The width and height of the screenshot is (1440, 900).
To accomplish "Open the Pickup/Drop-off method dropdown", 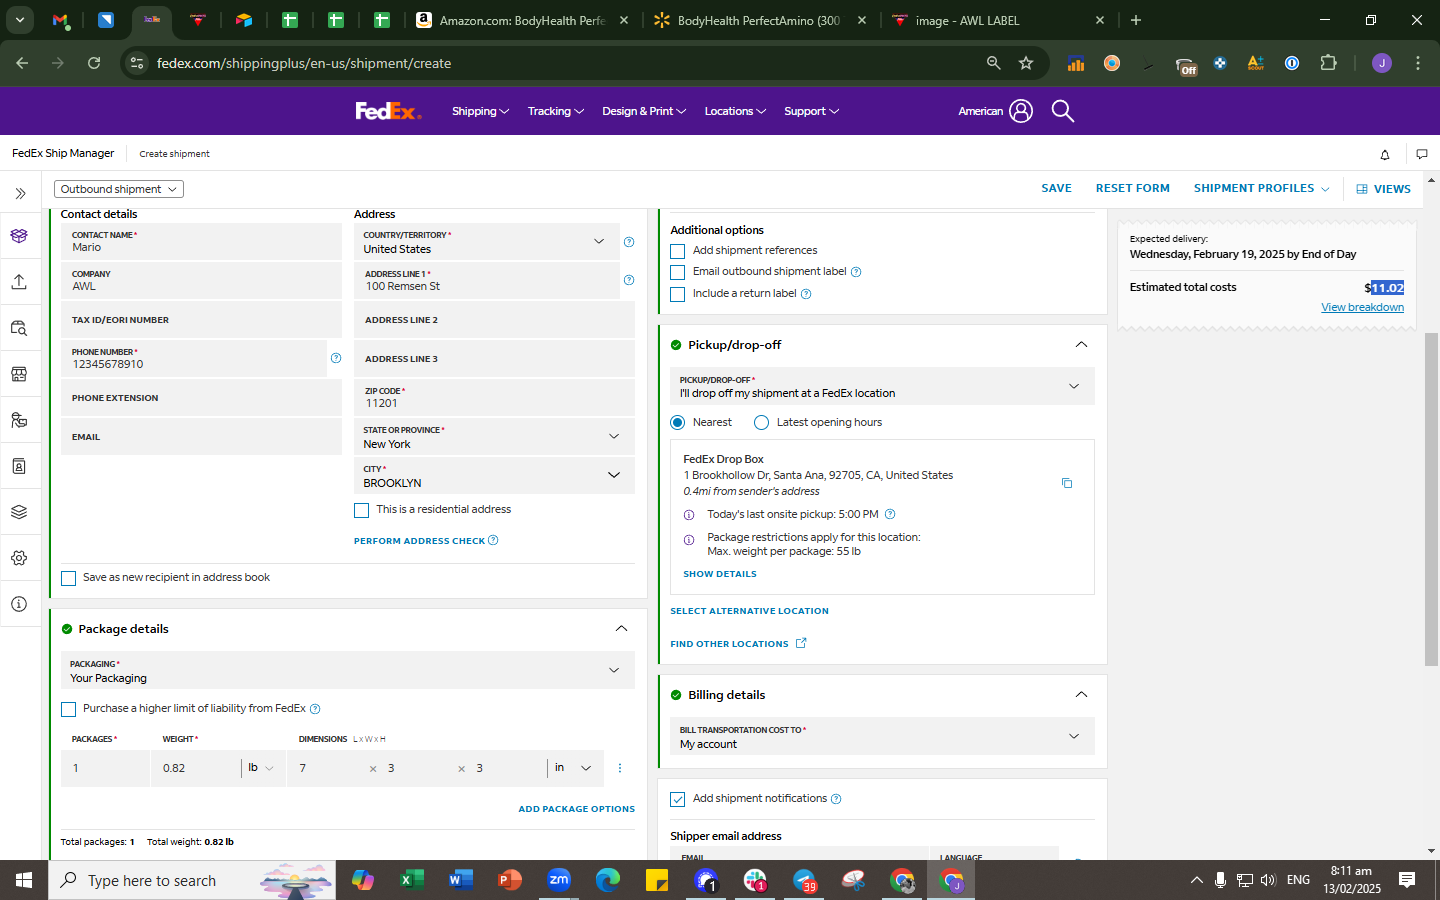I will point(882,386).
